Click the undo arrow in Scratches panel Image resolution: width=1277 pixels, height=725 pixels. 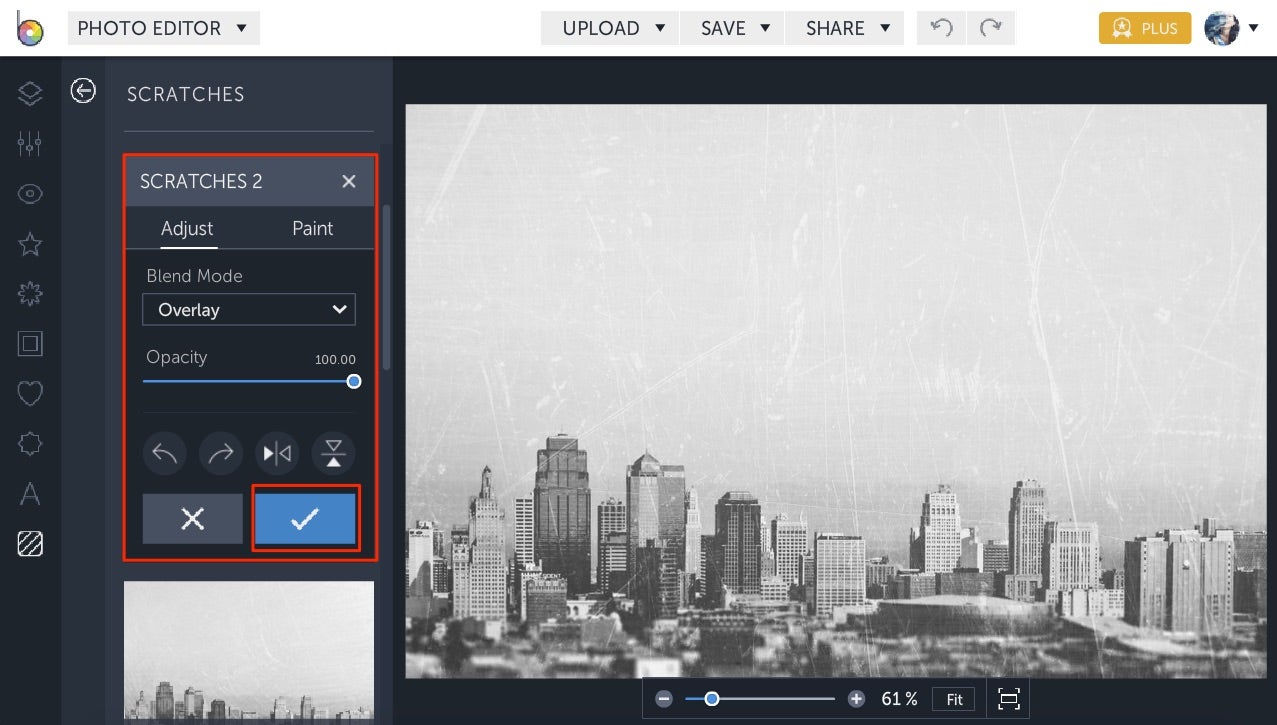tap(164, 453)
